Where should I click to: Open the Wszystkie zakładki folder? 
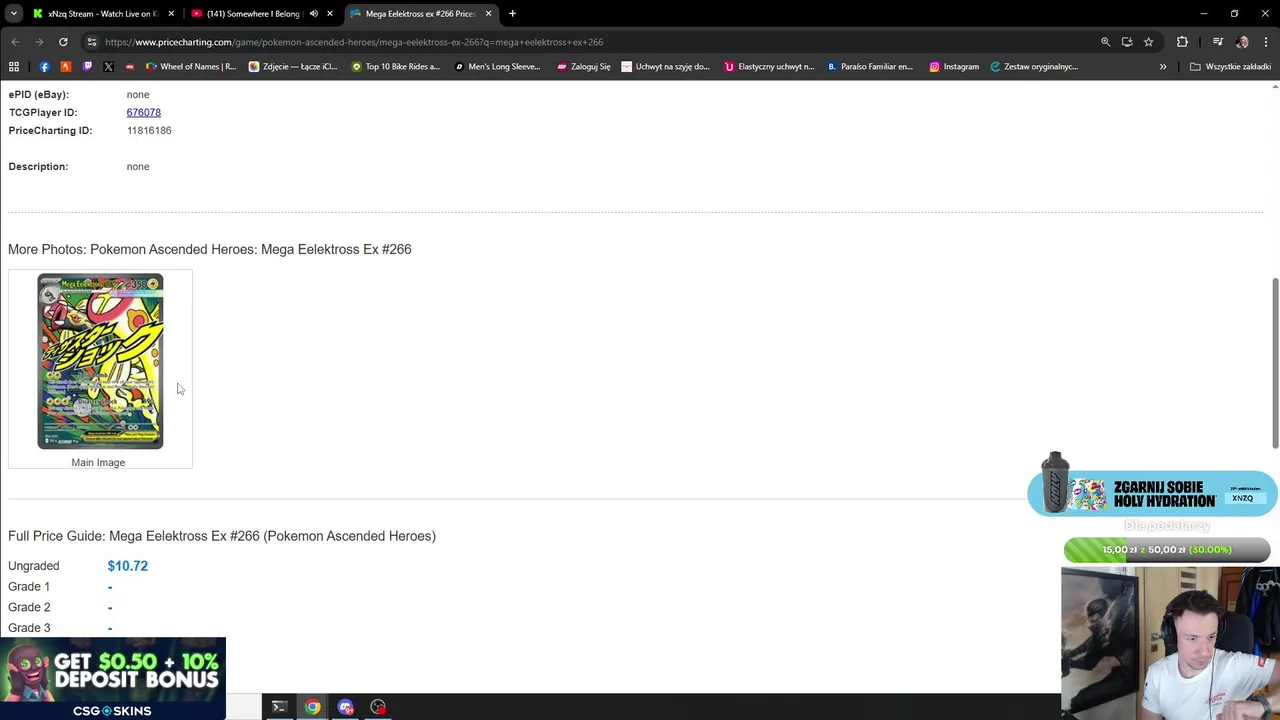coord(1230,67)
